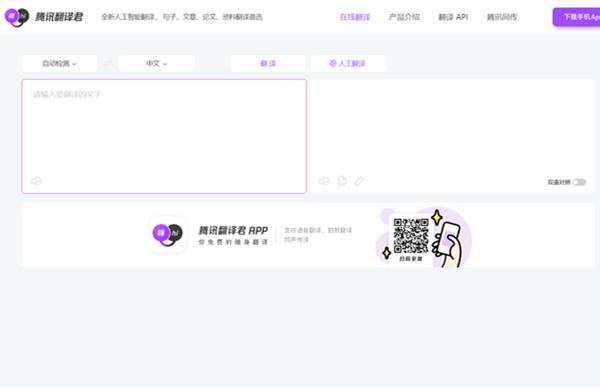Image resolution: width=600 pixels, height=388 pixels.
Task: Copy the translation result icon
Action: coord(342,181)
